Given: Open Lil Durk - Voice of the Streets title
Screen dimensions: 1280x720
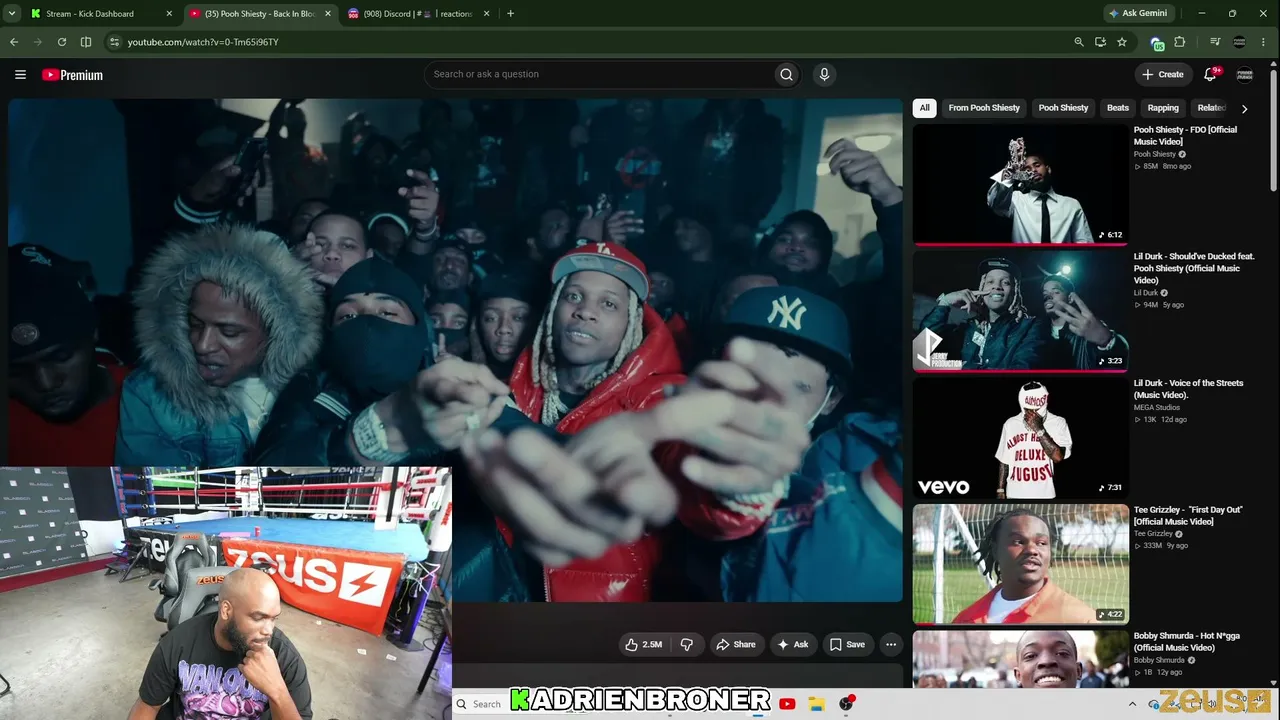Looking at the screenshot, I should pos(1188,389).
